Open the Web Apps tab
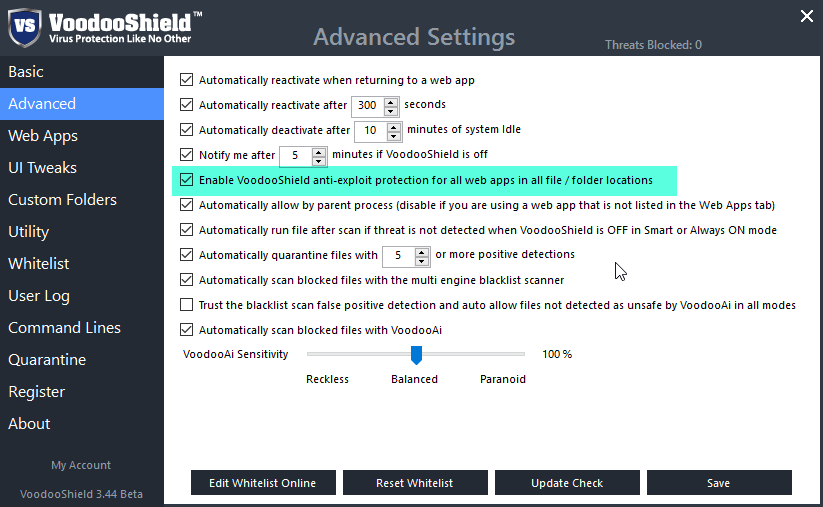Viewport: 823px width, 507px height. tap(43, 136)
